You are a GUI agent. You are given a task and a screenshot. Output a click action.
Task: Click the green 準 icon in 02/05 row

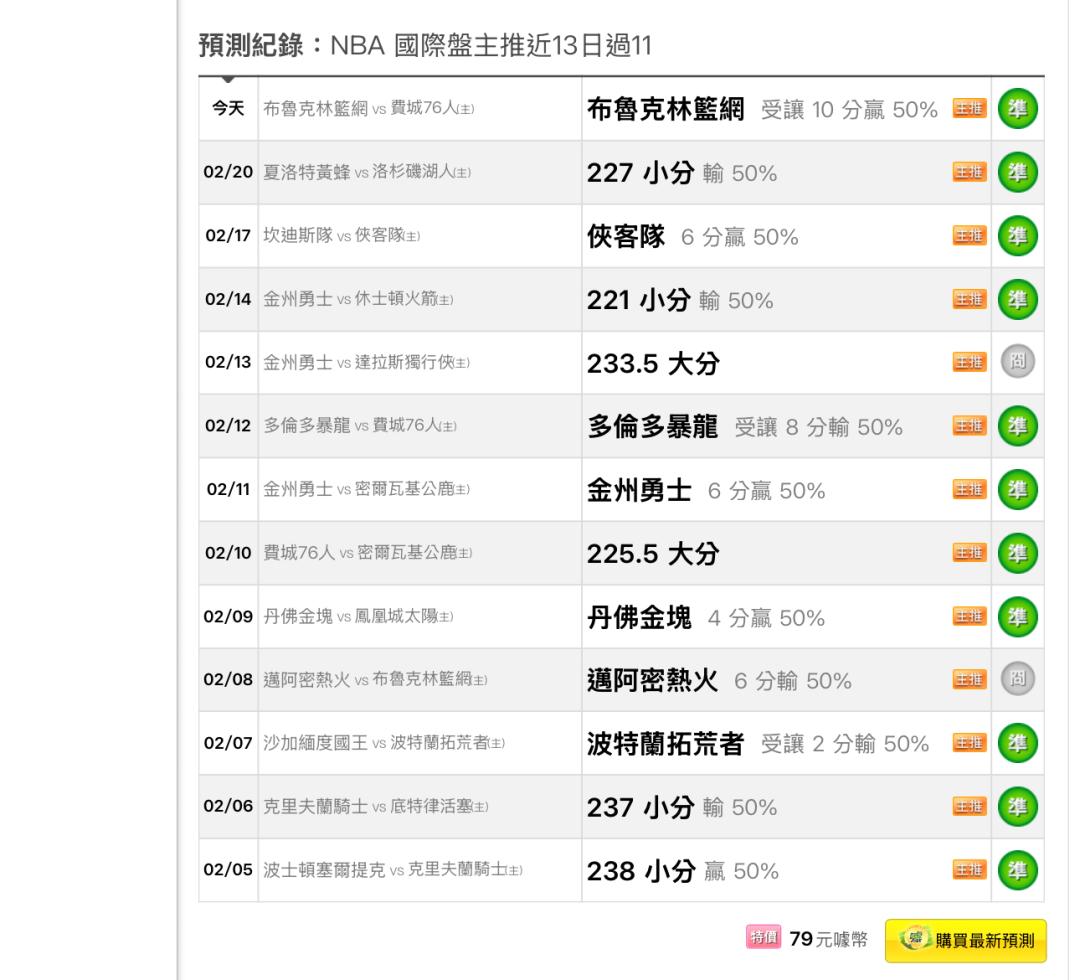click(1017, 870)
